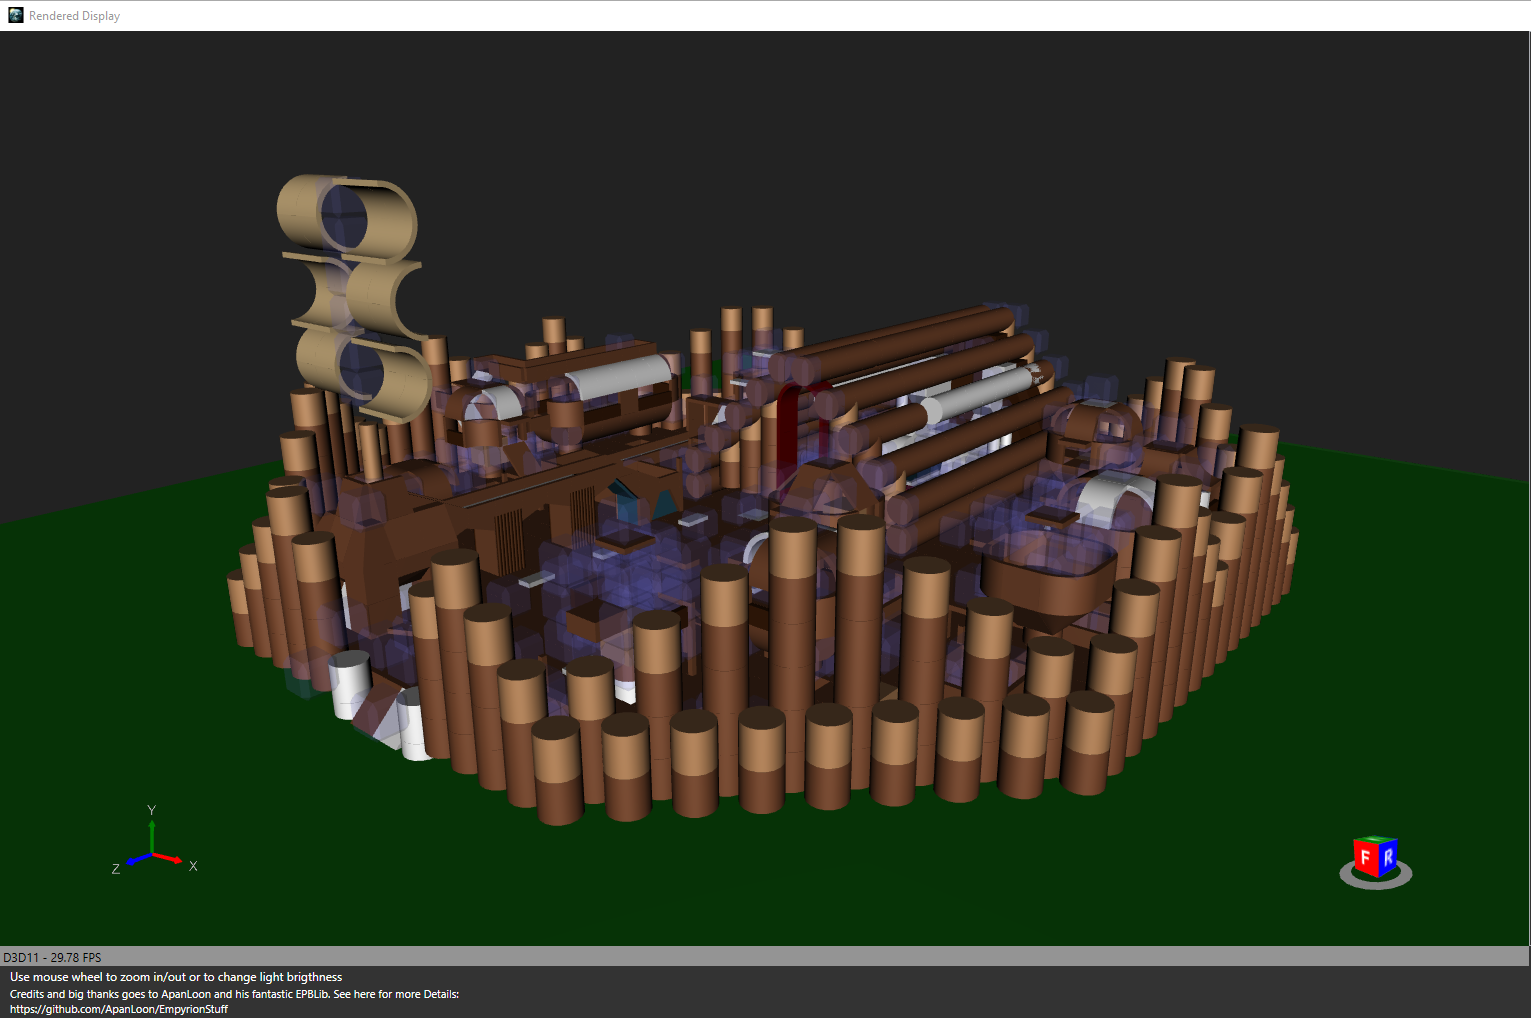Click the credits text mentioning ApanLoon
Screen dimensions: 1531x1018
point(234,994)
